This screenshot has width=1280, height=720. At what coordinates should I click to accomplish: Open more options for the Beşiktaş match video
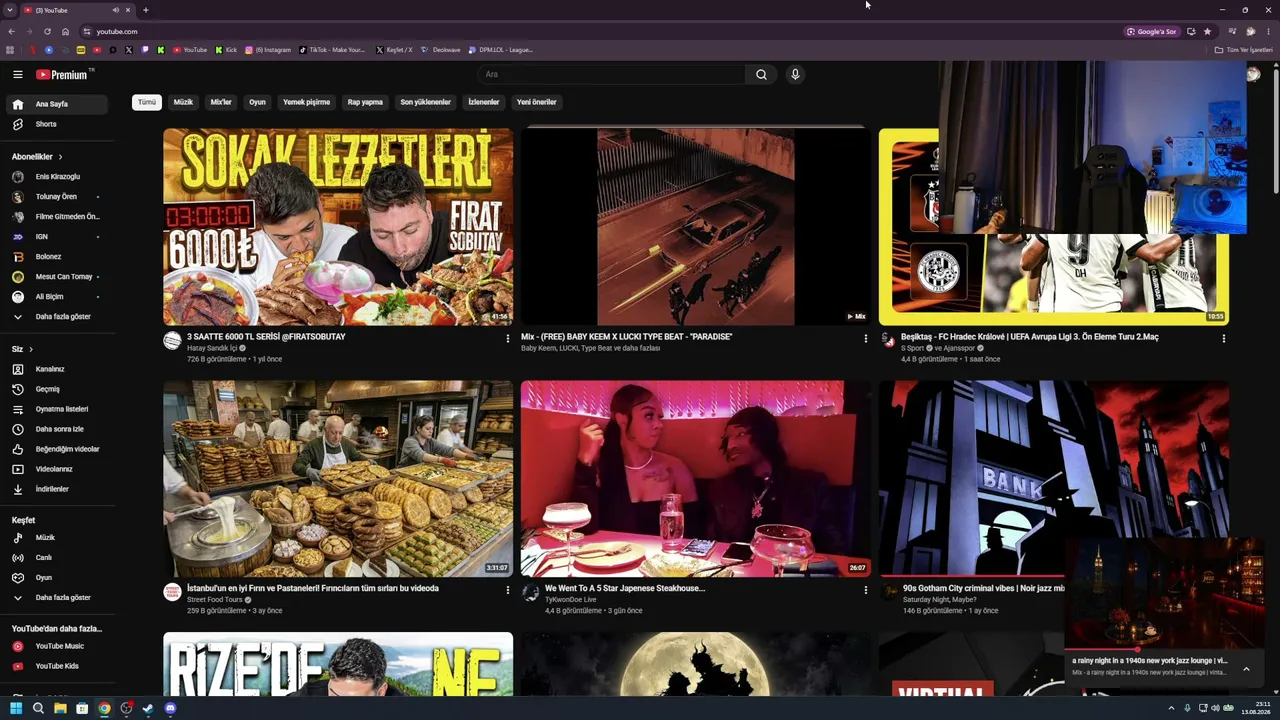coord(1223,339)
